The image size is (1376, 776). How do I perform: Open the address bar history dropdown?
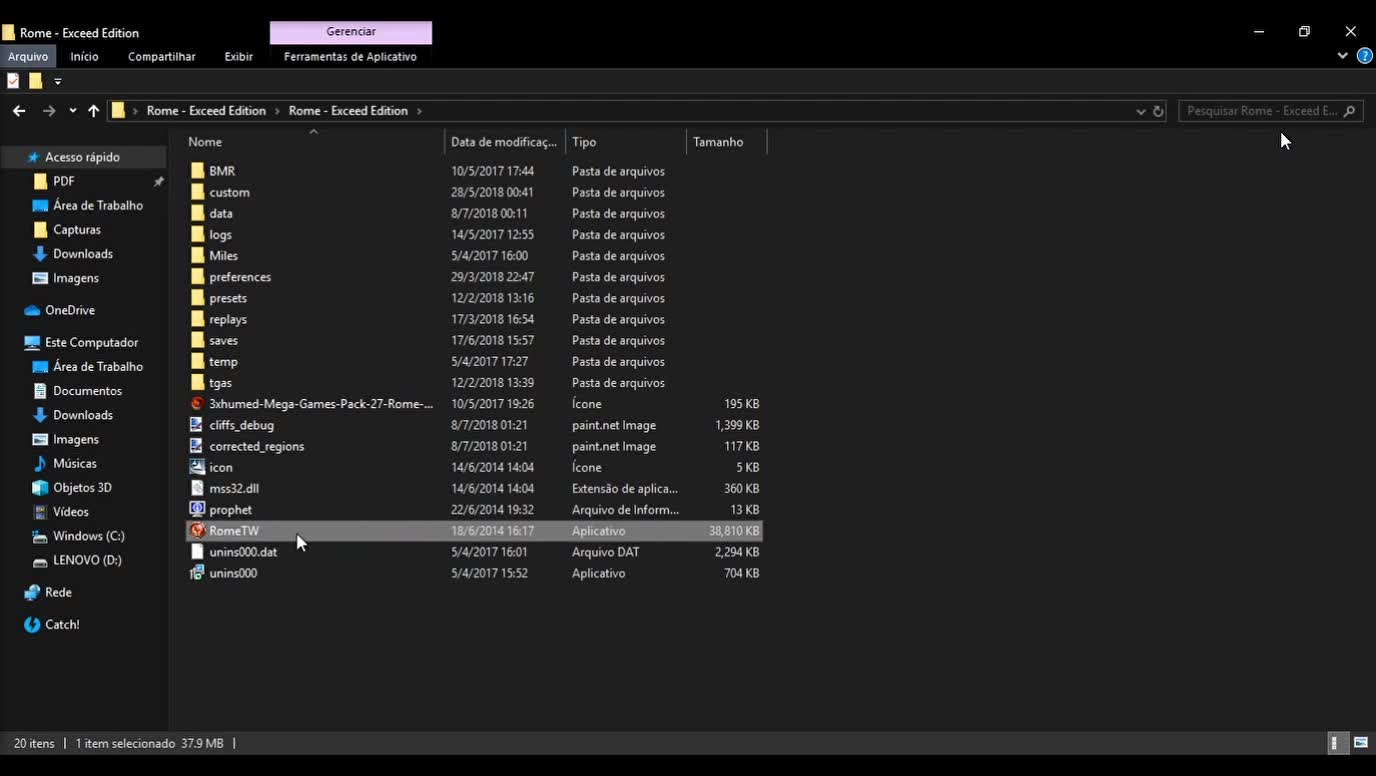pos(1140,111)
